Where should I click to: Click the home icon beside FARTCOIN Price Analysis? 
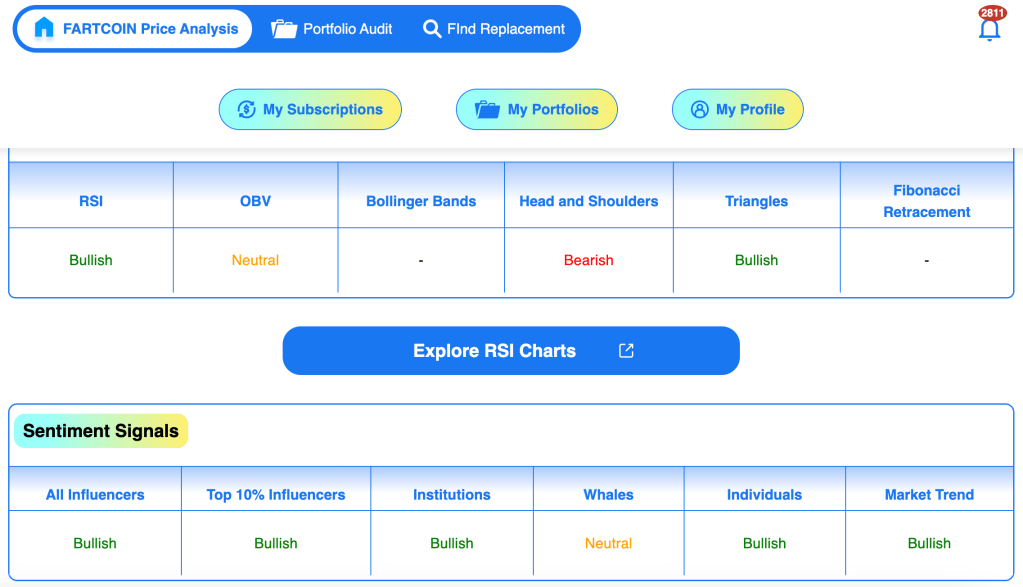(x=44, y=28)
